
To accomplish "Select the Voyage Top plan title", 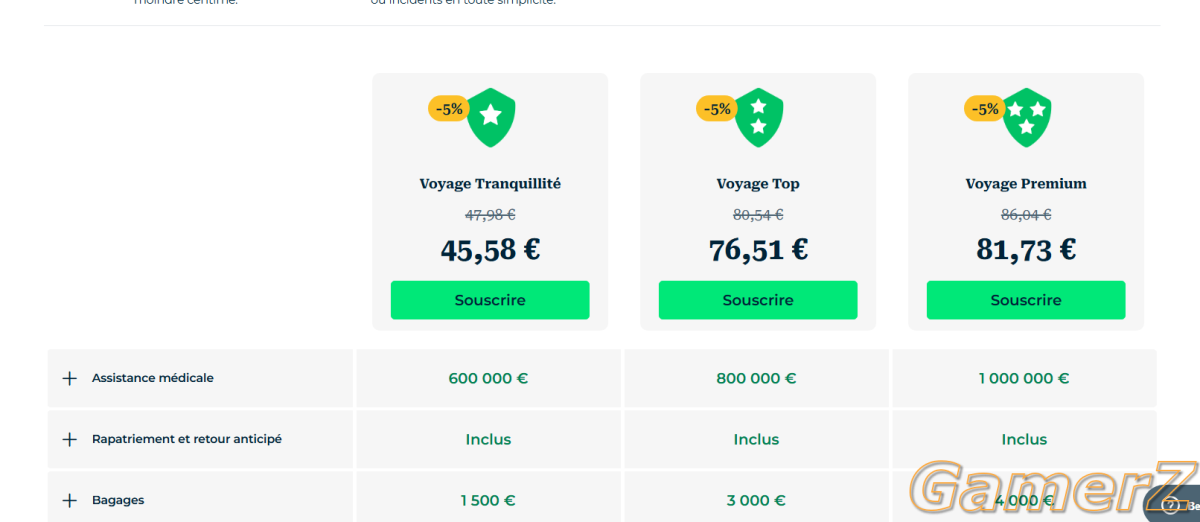I will click(758, 184).
